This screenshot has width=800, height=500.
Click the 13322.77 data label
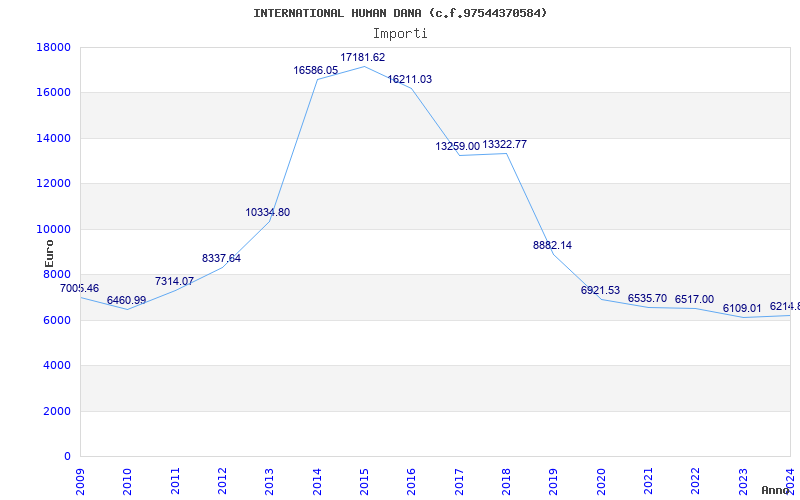pos(505,144)
